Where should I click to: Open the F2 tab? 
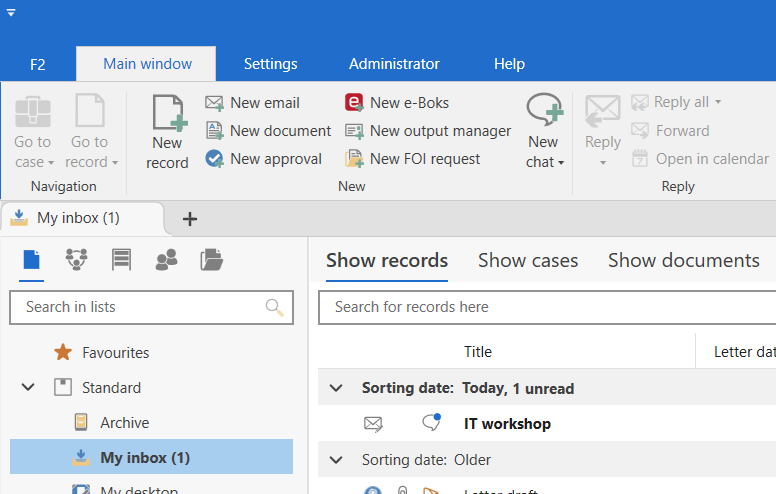(38, 64)
